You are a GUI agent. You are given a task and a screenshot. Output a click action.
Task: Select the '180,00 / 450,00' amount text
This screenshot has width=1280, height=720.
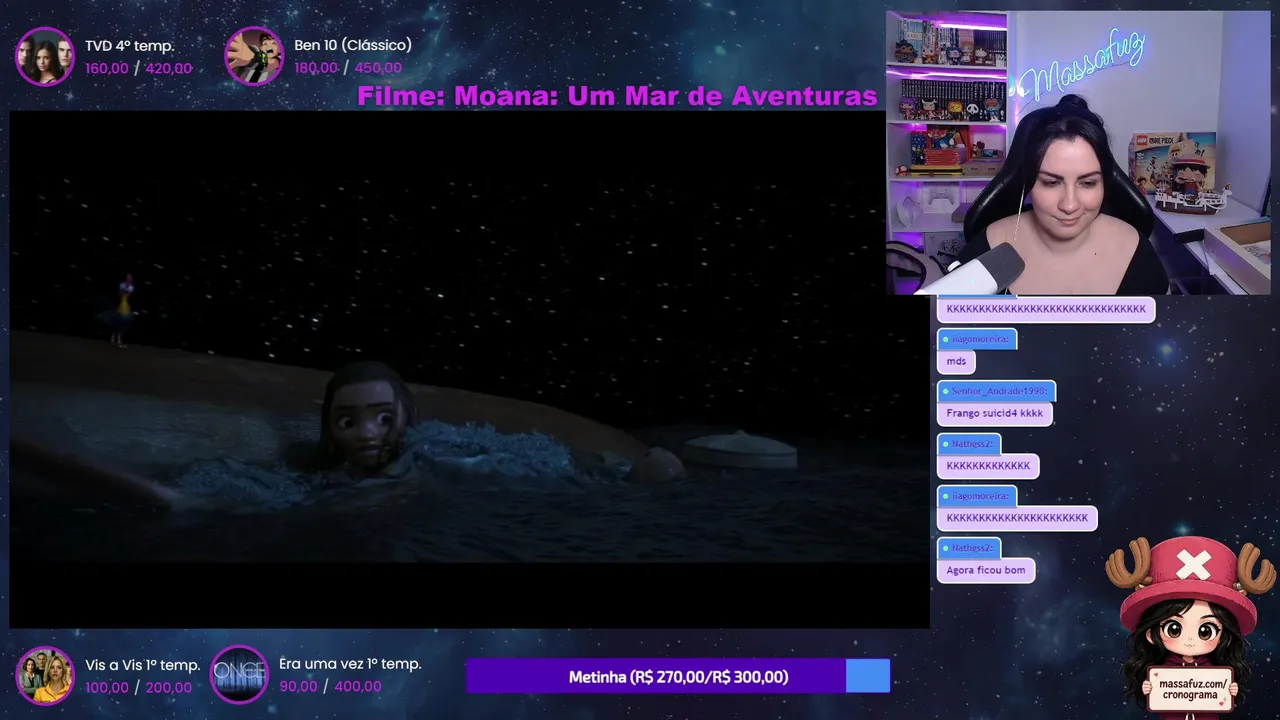[x=348, y=68]
